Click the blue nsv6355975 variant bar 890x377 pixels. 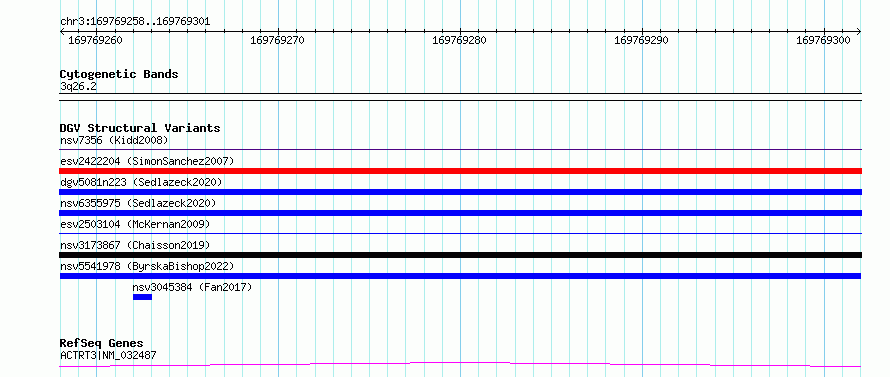coord(461,213)
